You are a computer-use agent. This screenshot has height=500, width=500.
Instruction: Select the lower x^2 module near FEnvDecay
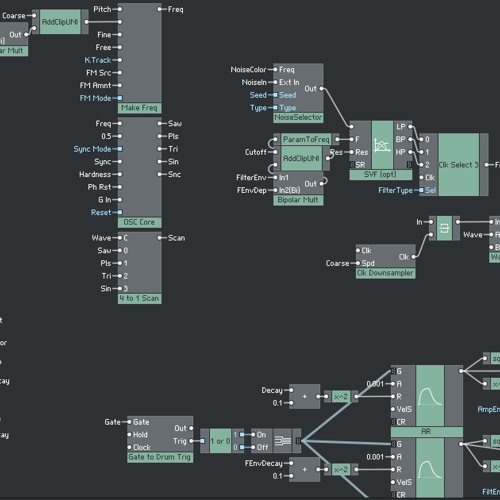341,470
